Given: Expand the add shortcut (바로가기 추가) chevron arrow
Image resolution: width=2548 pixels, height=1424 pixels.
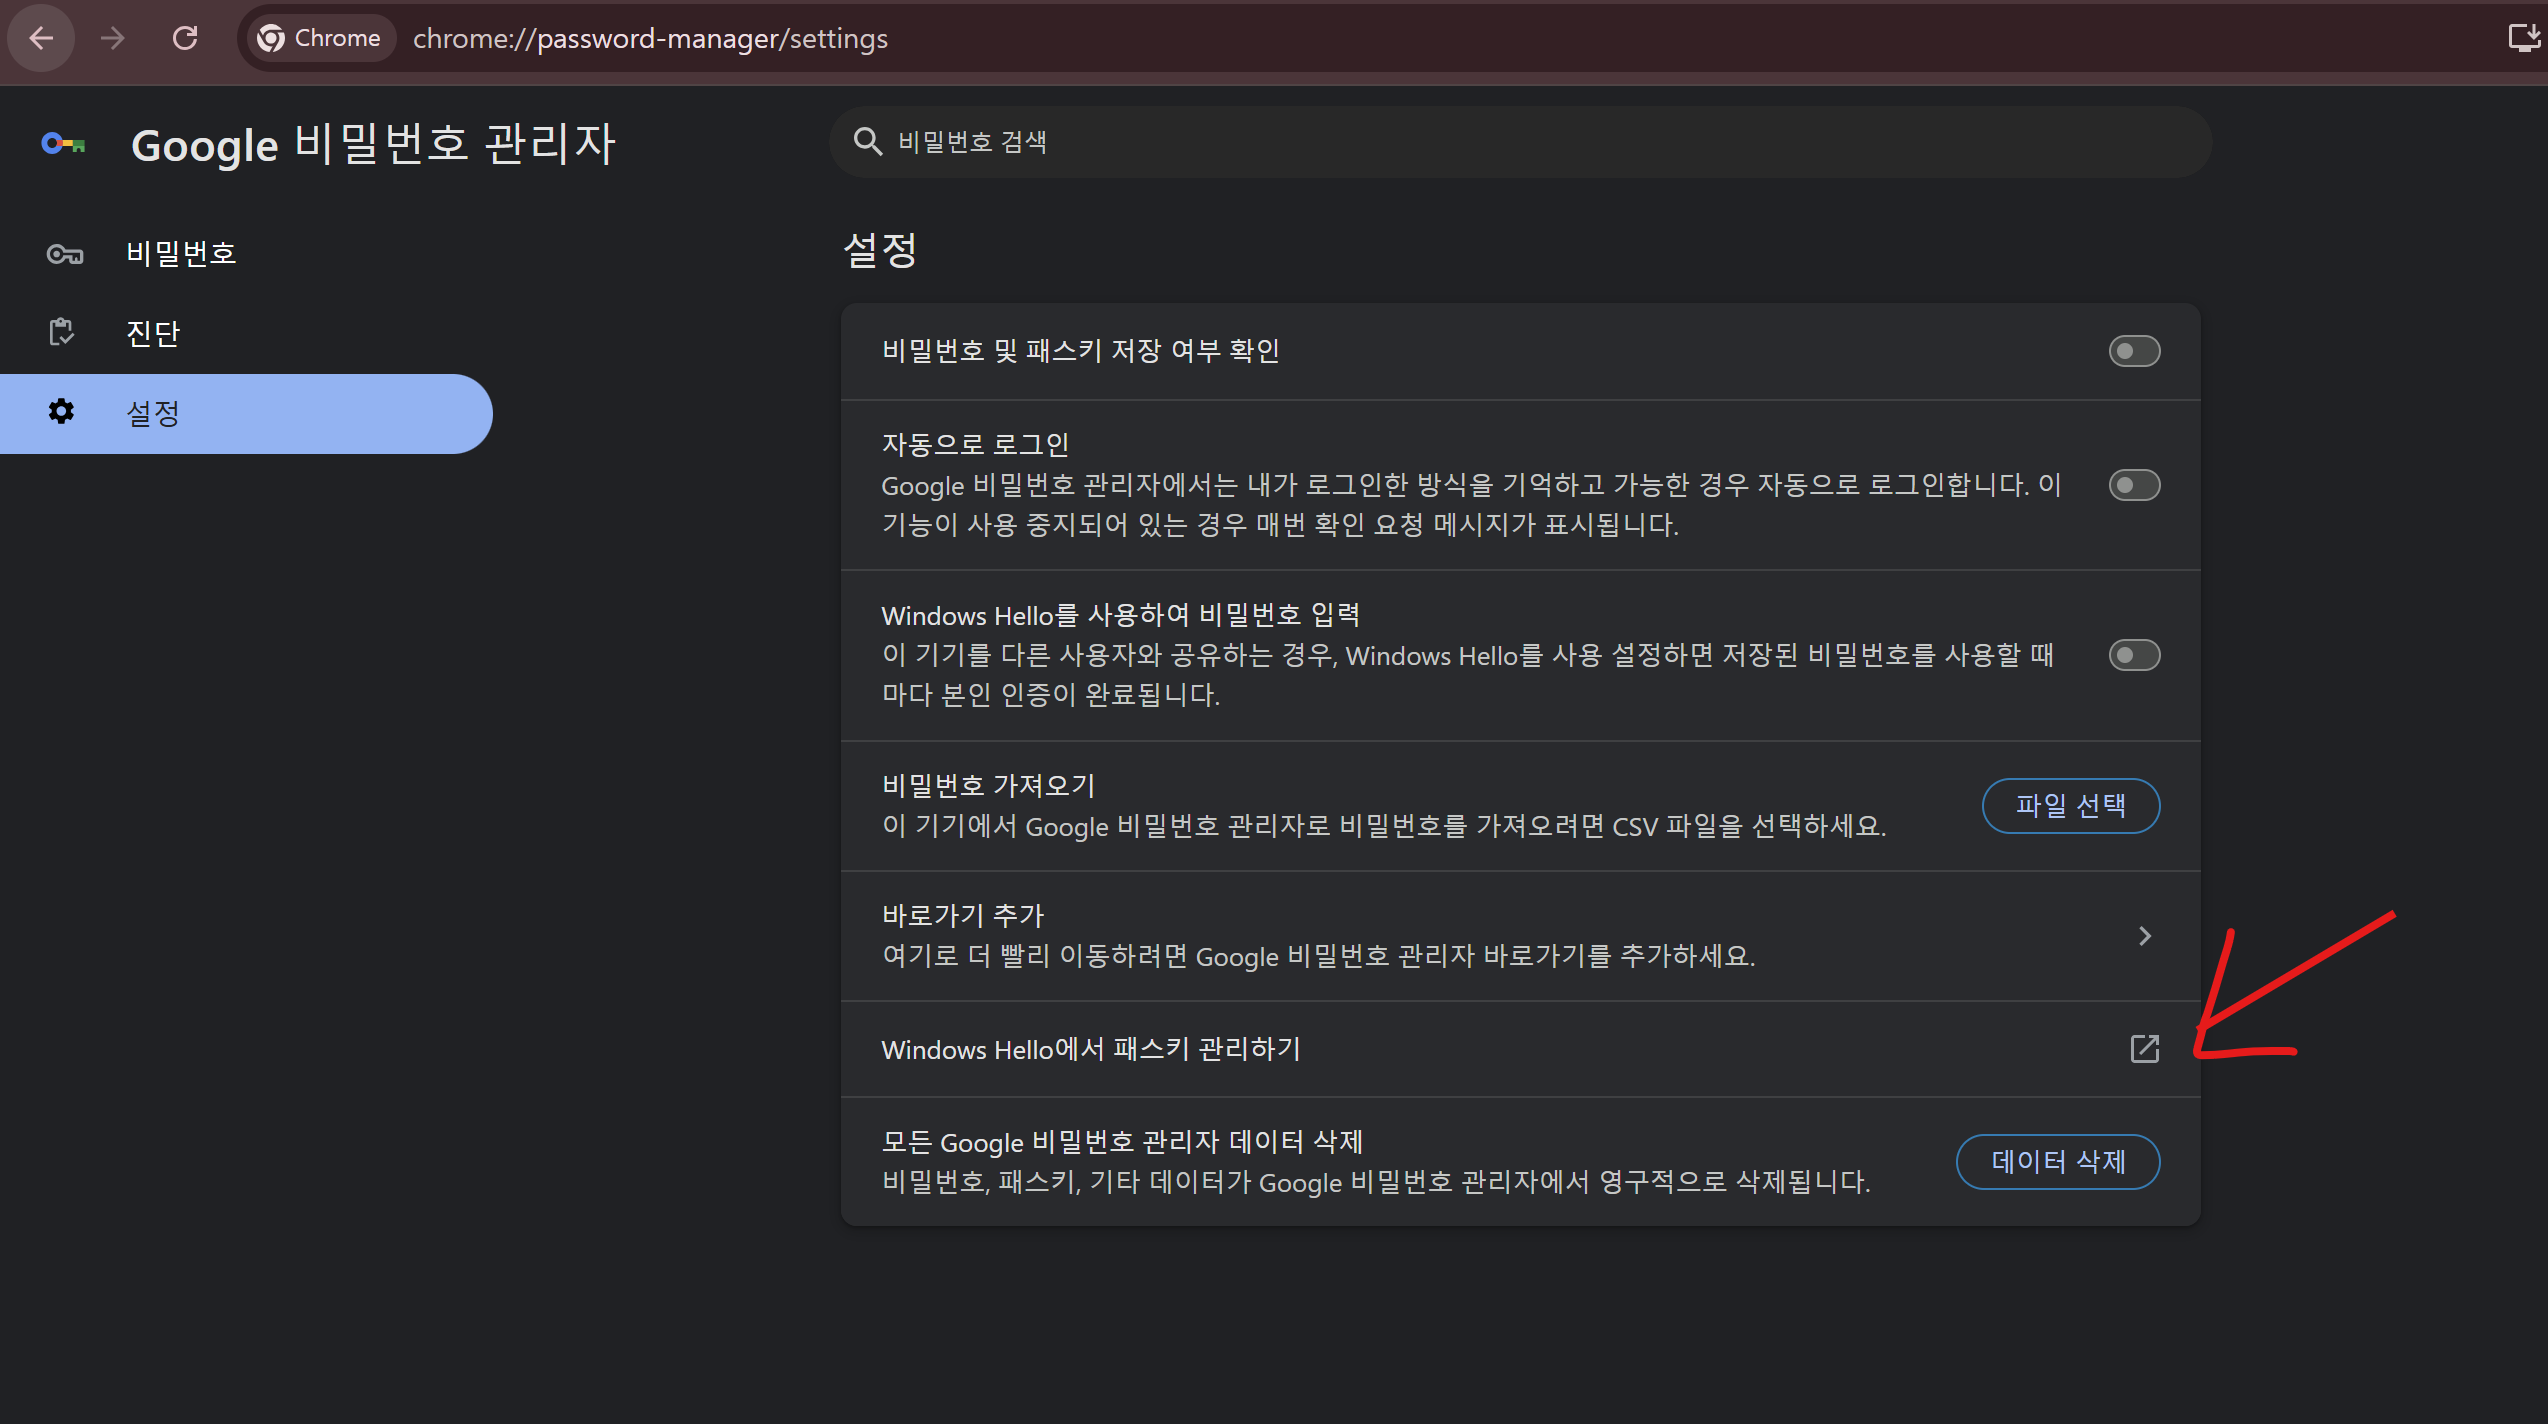Looking at the screenshot, I should [2144, 936].
